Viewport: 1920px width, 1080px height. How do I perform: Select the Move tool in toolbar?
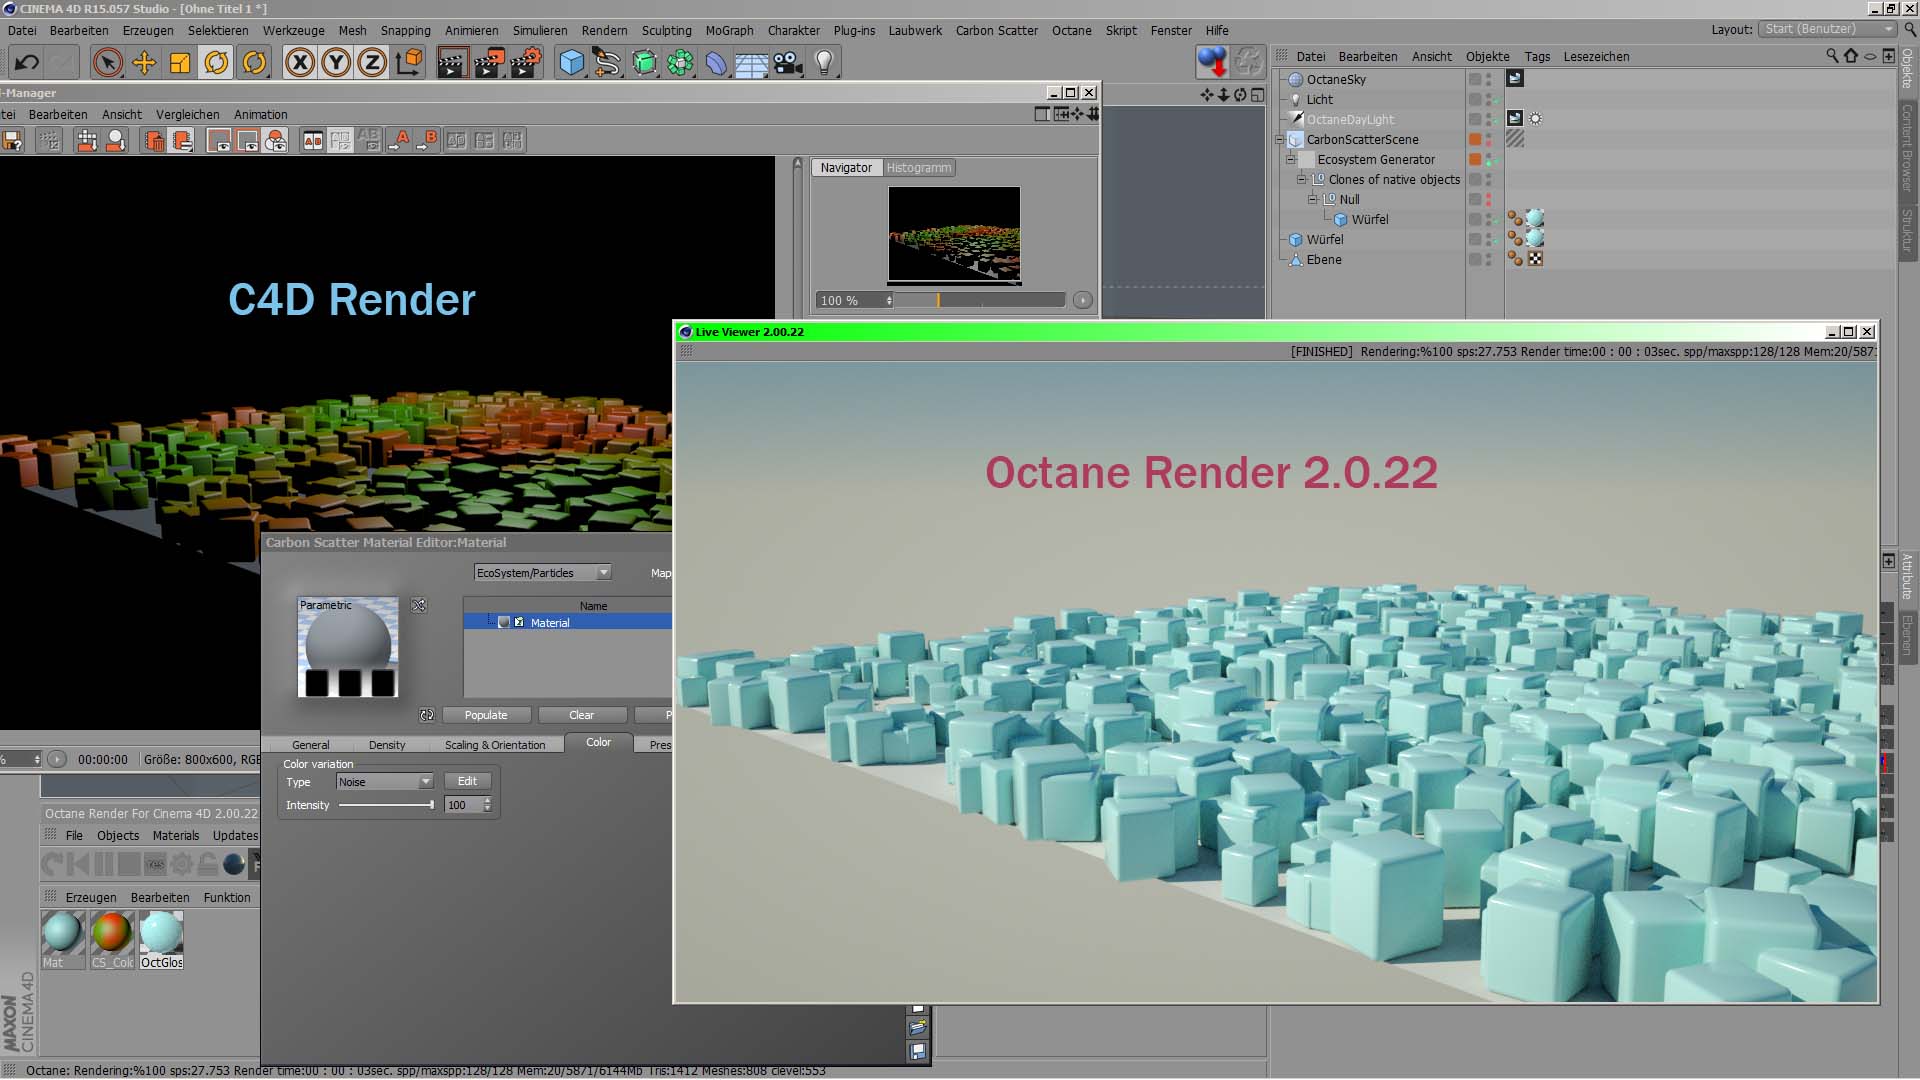(x=144, y=63)
